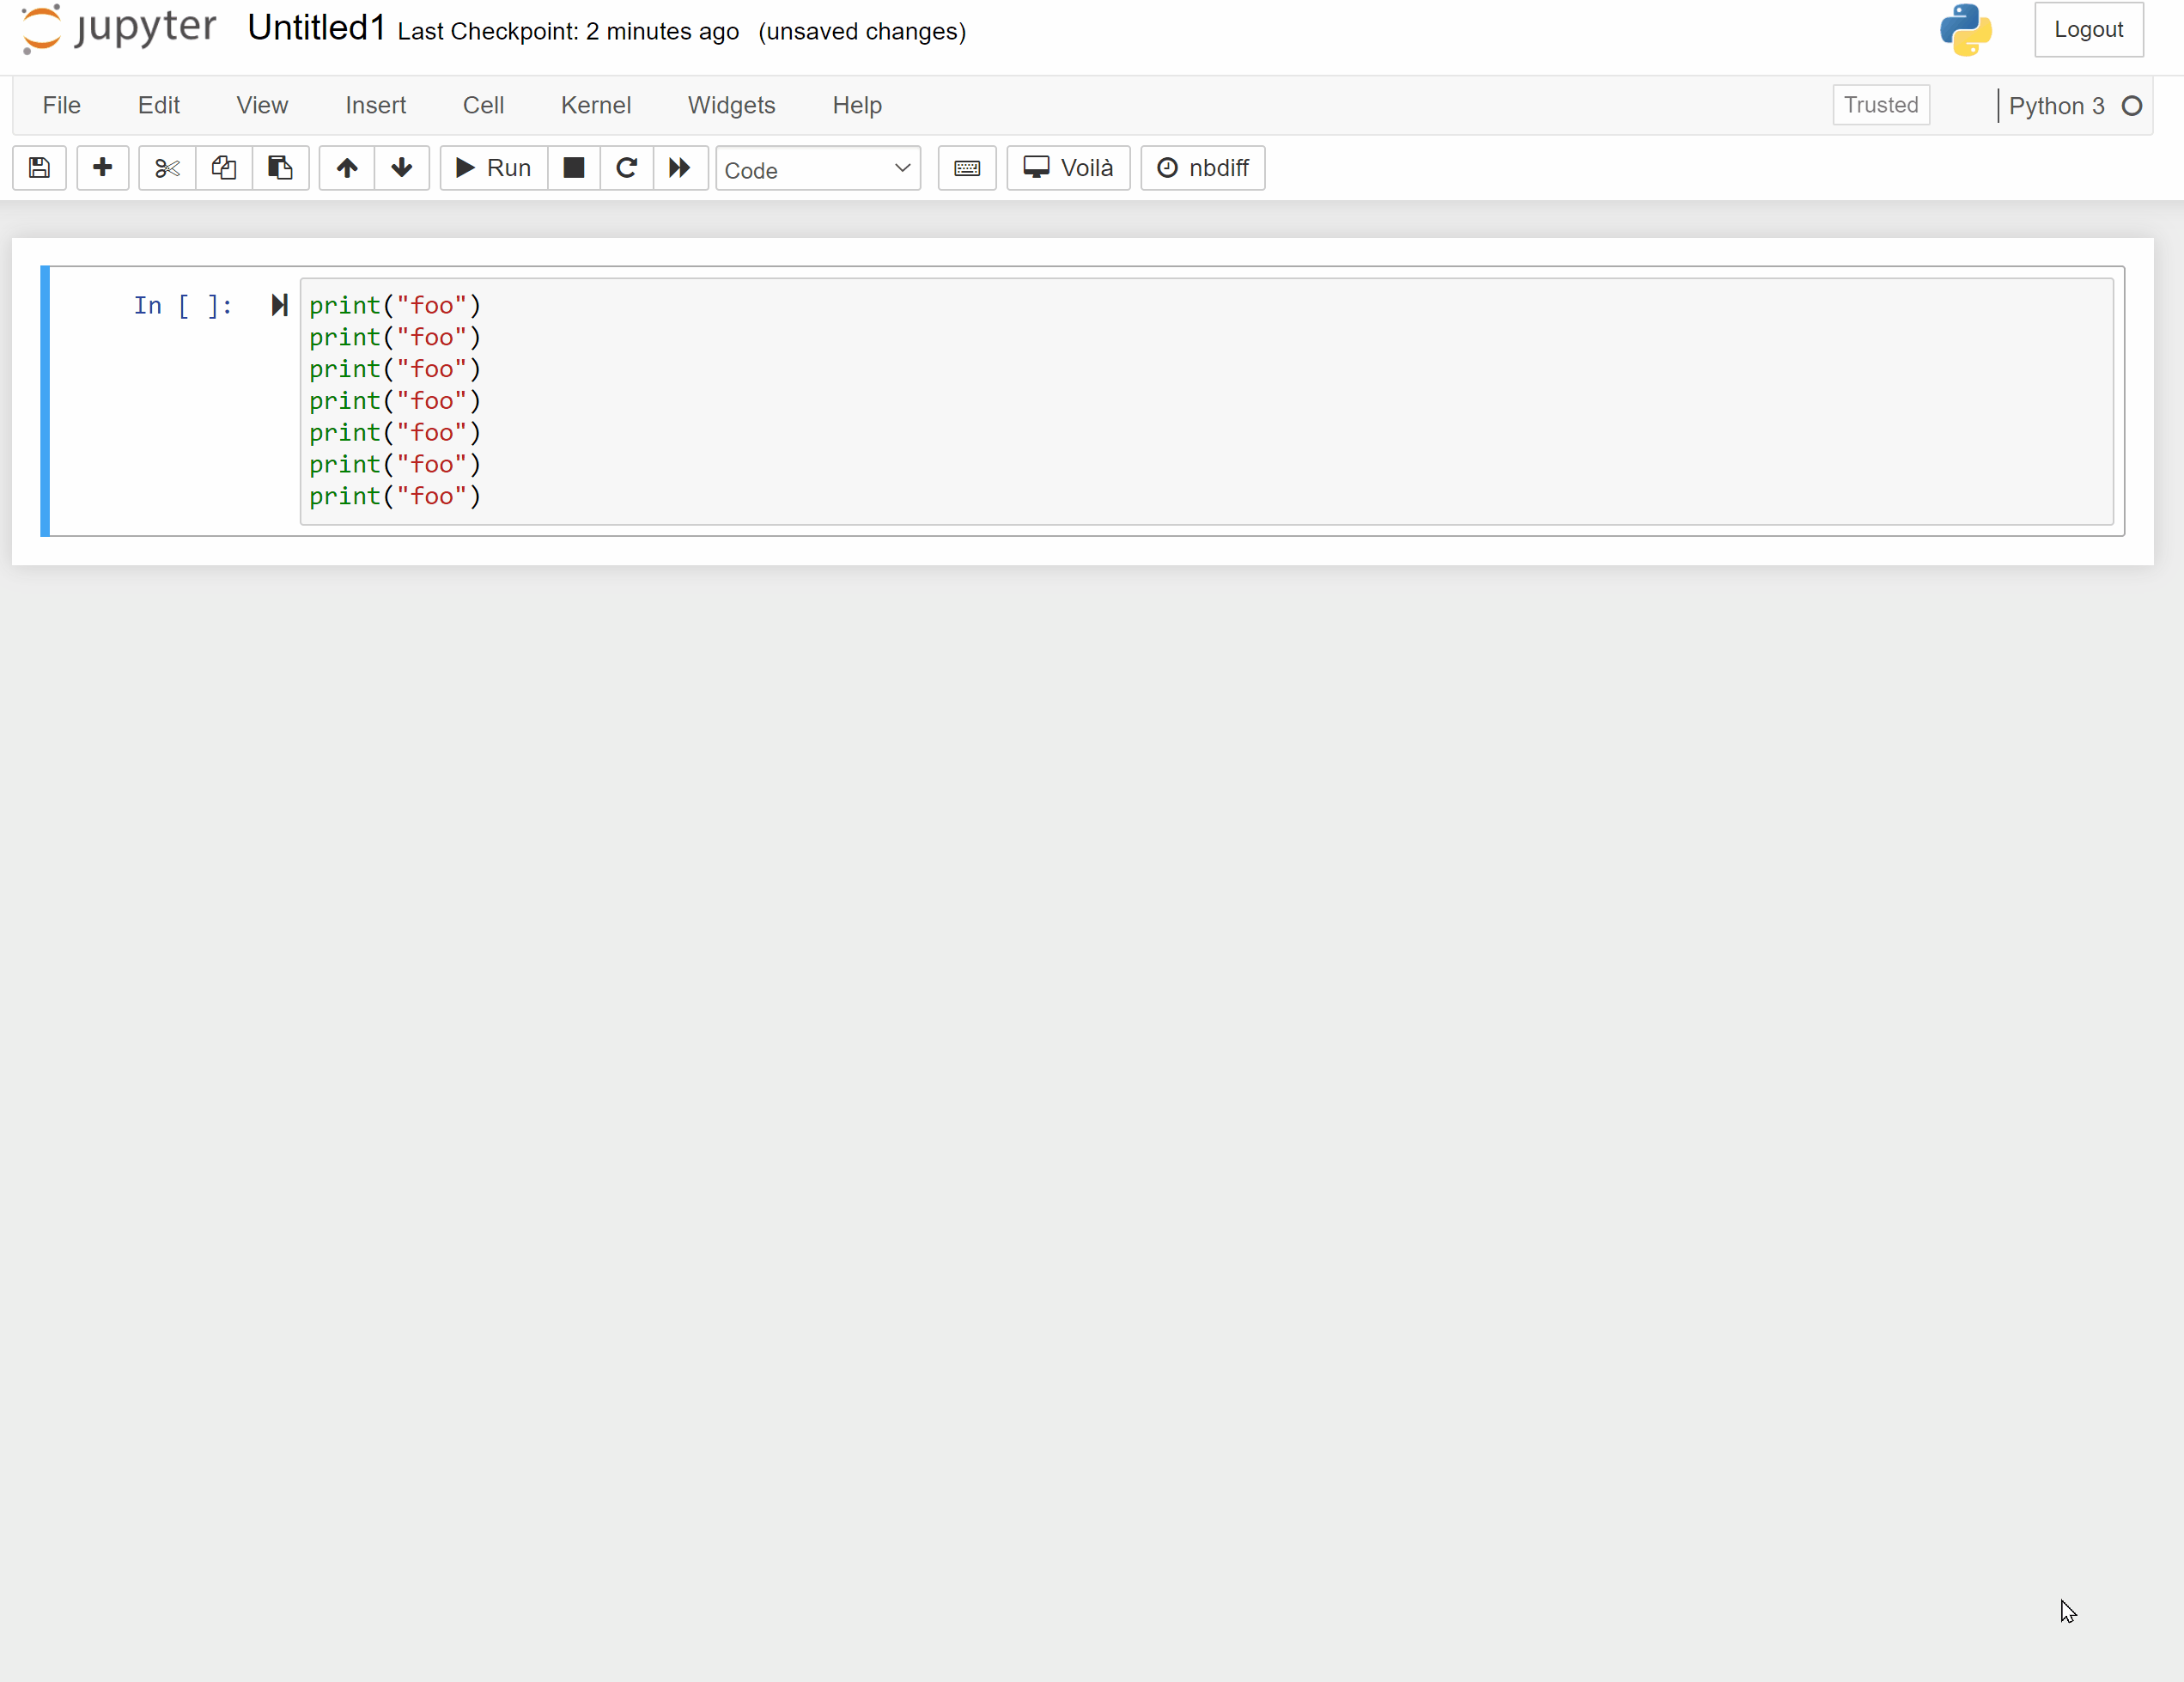Rename notebook by clicking Untitled1 title

pos(316,28)
